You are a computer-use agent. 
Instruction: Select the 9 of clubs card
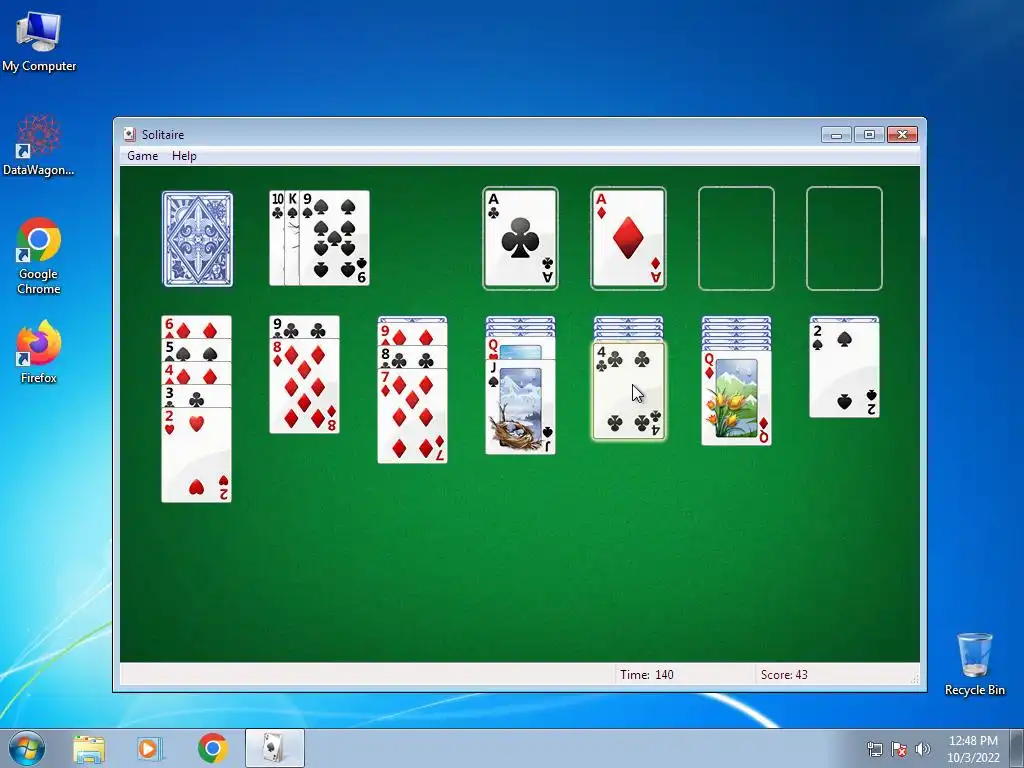[304, 327]
